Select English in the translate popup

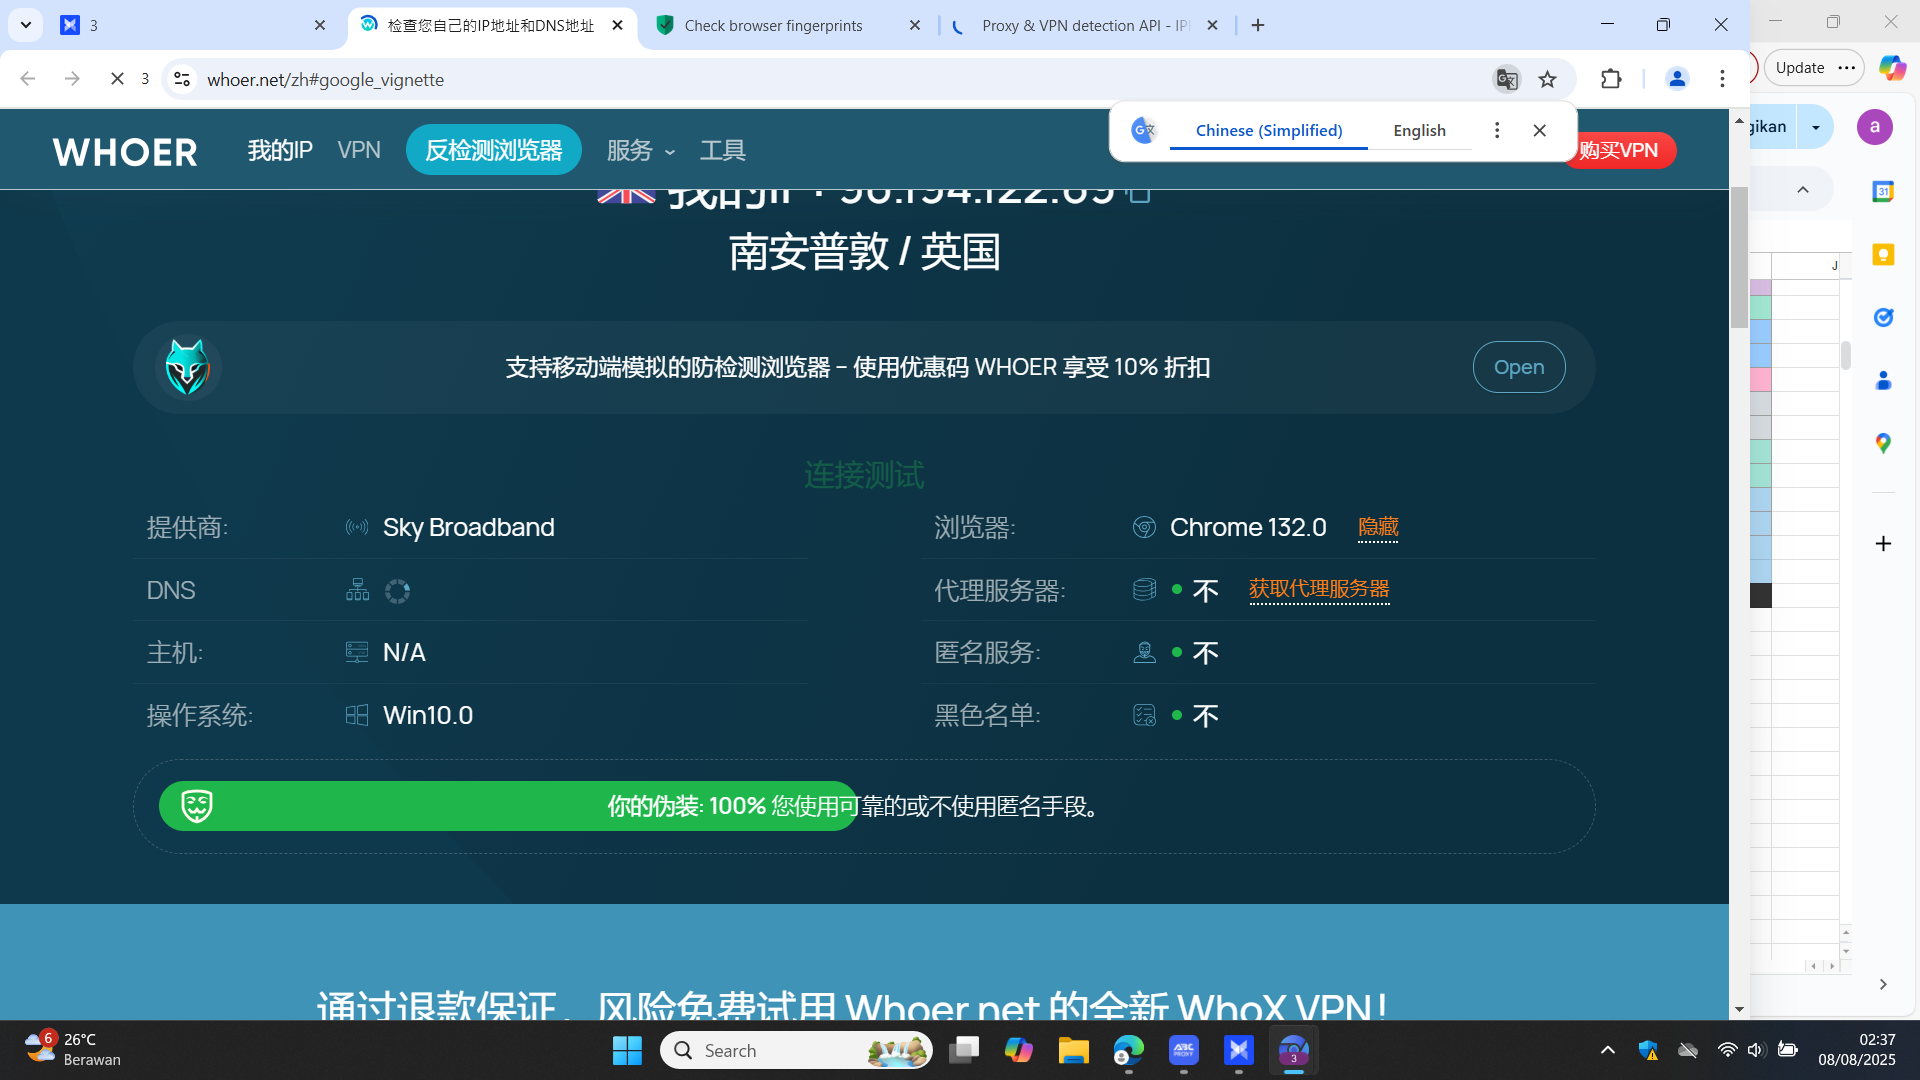pyautogui.click(x=1419, y=131)
